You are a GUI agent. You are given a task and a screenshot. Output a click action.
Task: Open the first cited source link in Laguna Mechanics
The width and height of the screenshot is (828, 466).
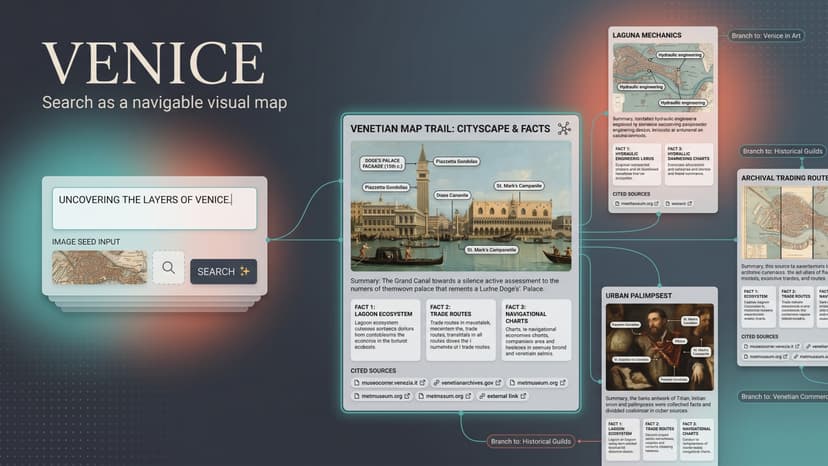(636, 203)
